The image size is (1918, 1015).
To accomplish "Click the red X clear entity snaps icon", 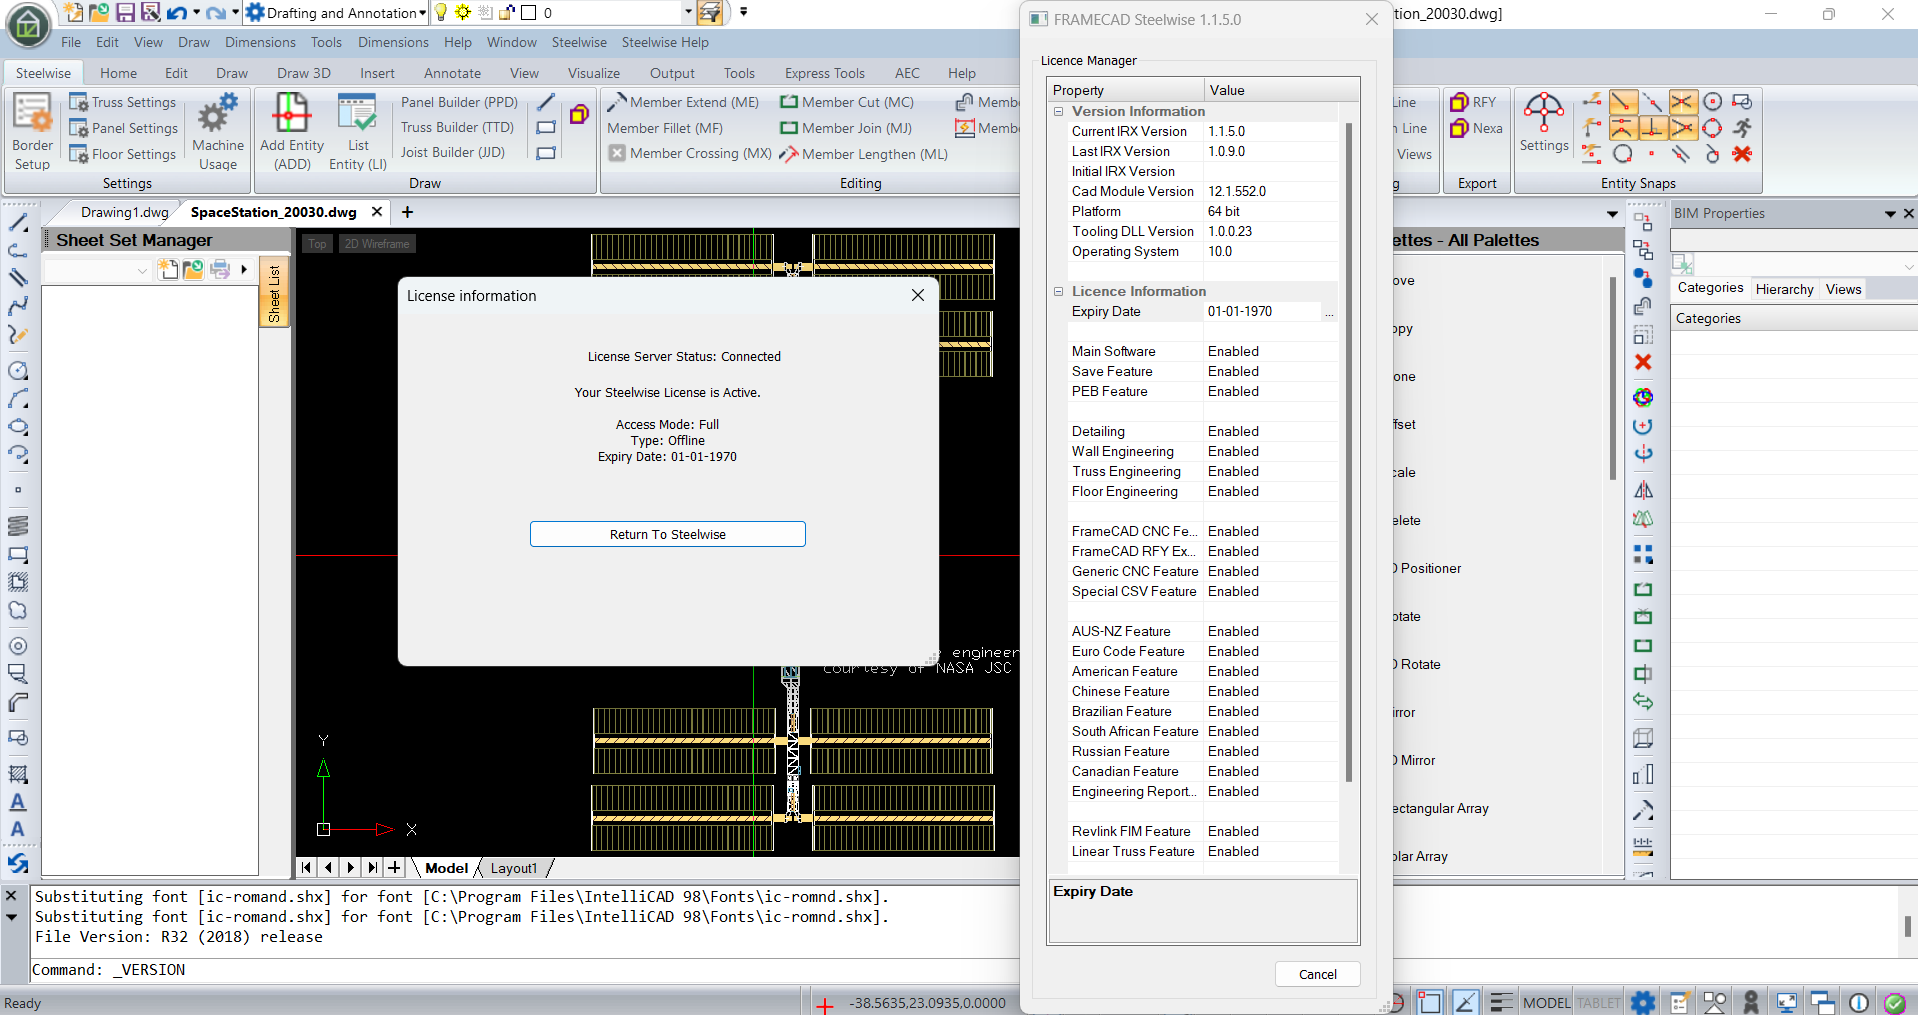I will [x=1742, y=154].
